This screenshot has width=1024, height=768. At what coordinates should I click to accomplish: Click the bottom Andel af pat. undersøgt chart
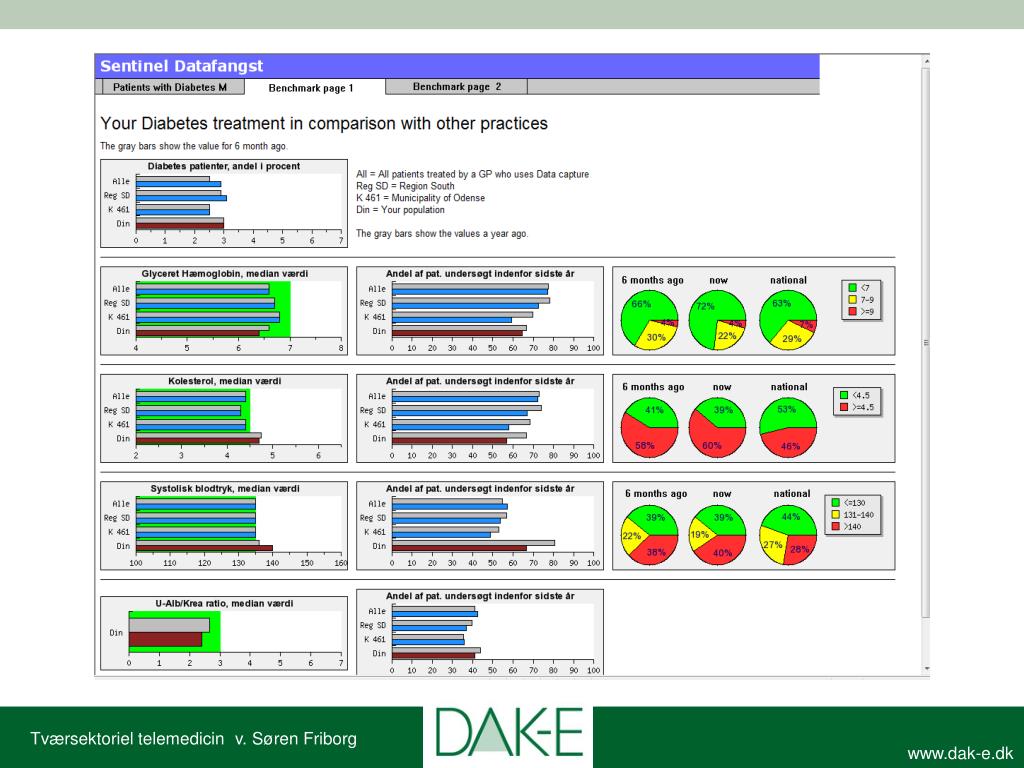(x=480, y=633)
